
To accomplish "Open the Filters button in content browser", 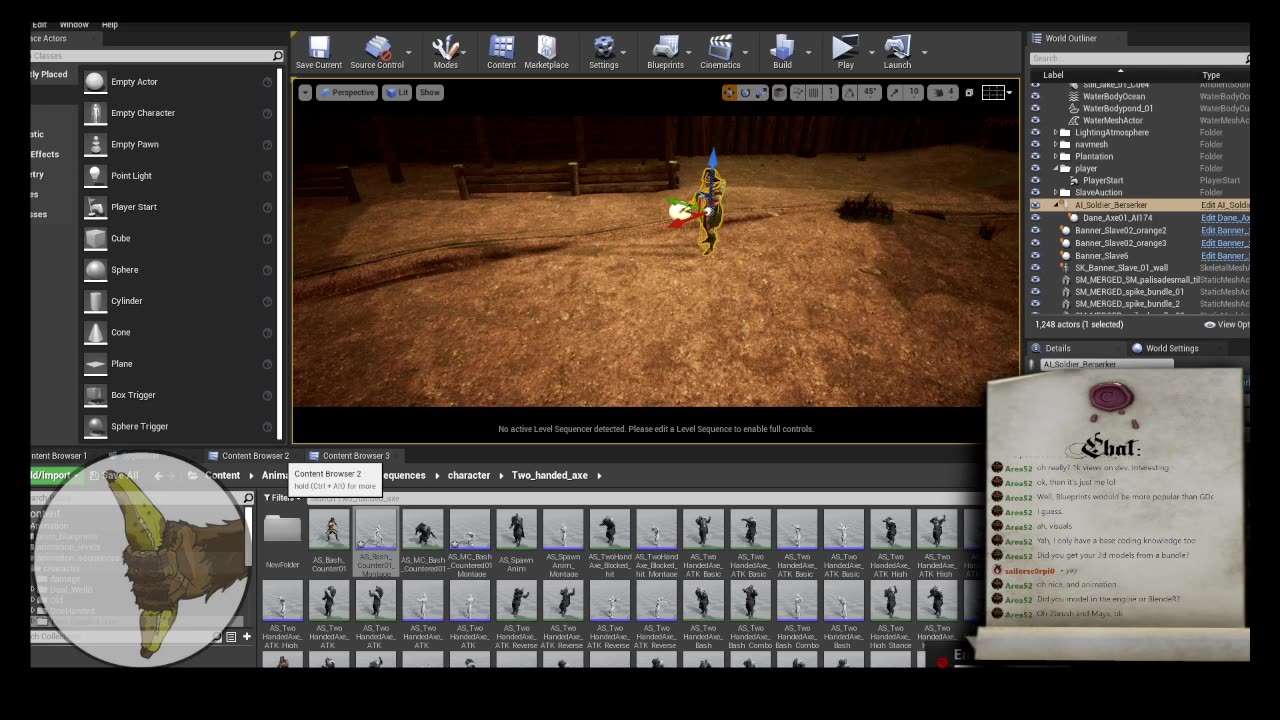I will 279,498.
